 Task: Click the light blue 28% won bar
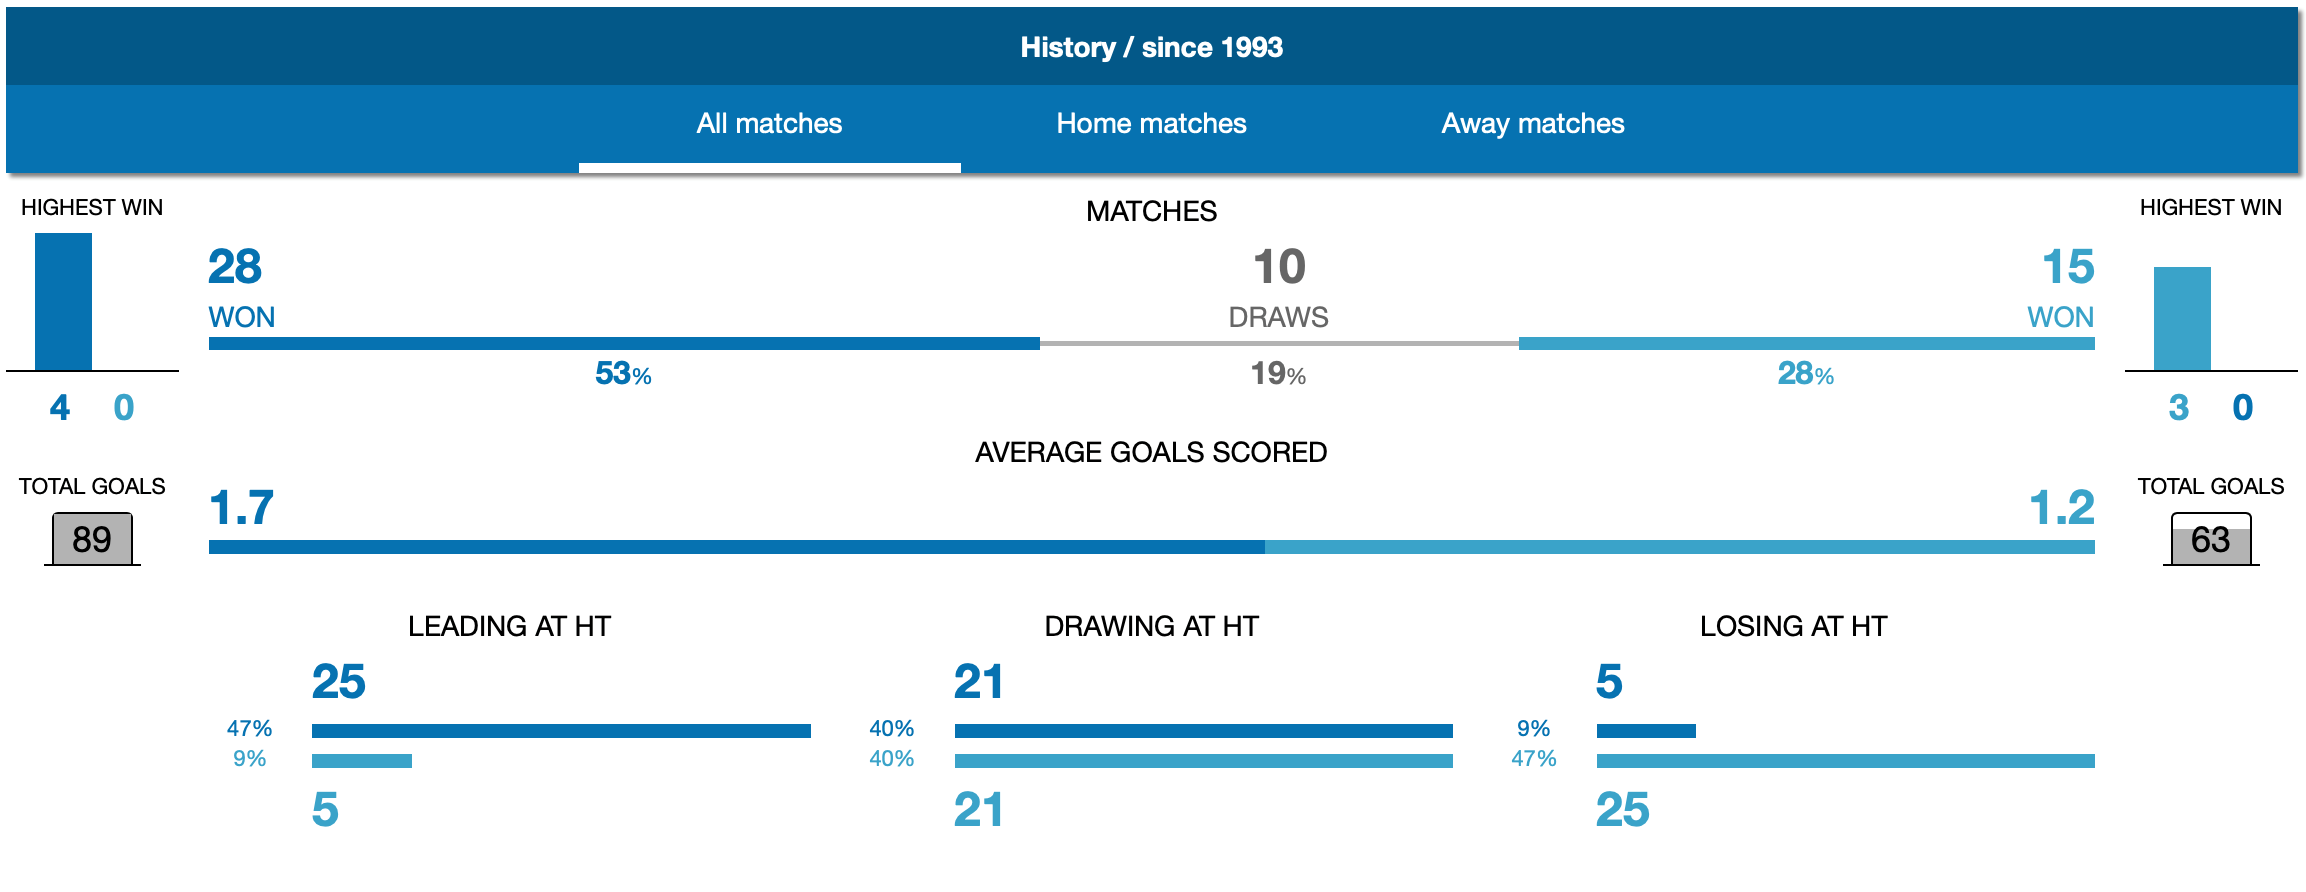click(x=1807, y=343)
